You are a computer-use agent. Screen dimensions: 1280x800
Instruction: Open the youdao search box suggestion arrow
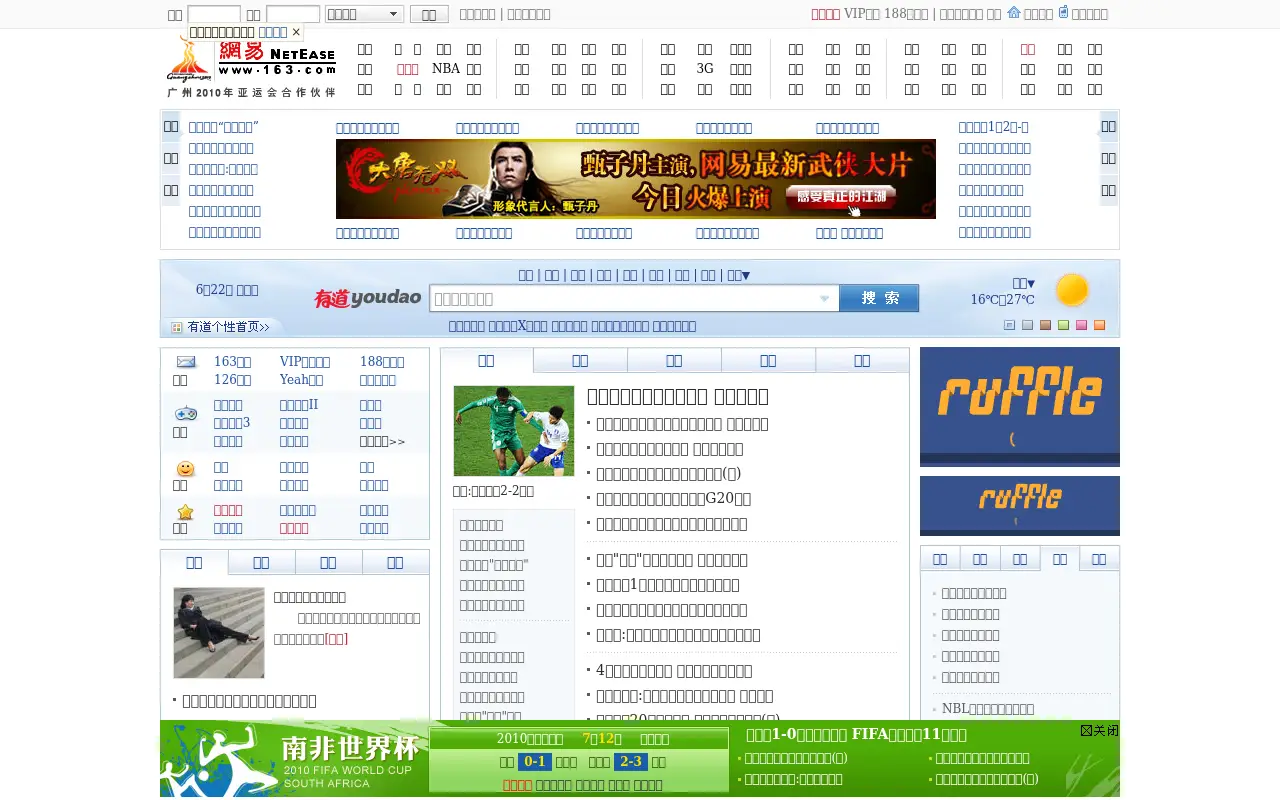pyautogui.click(x=825, y=298)
